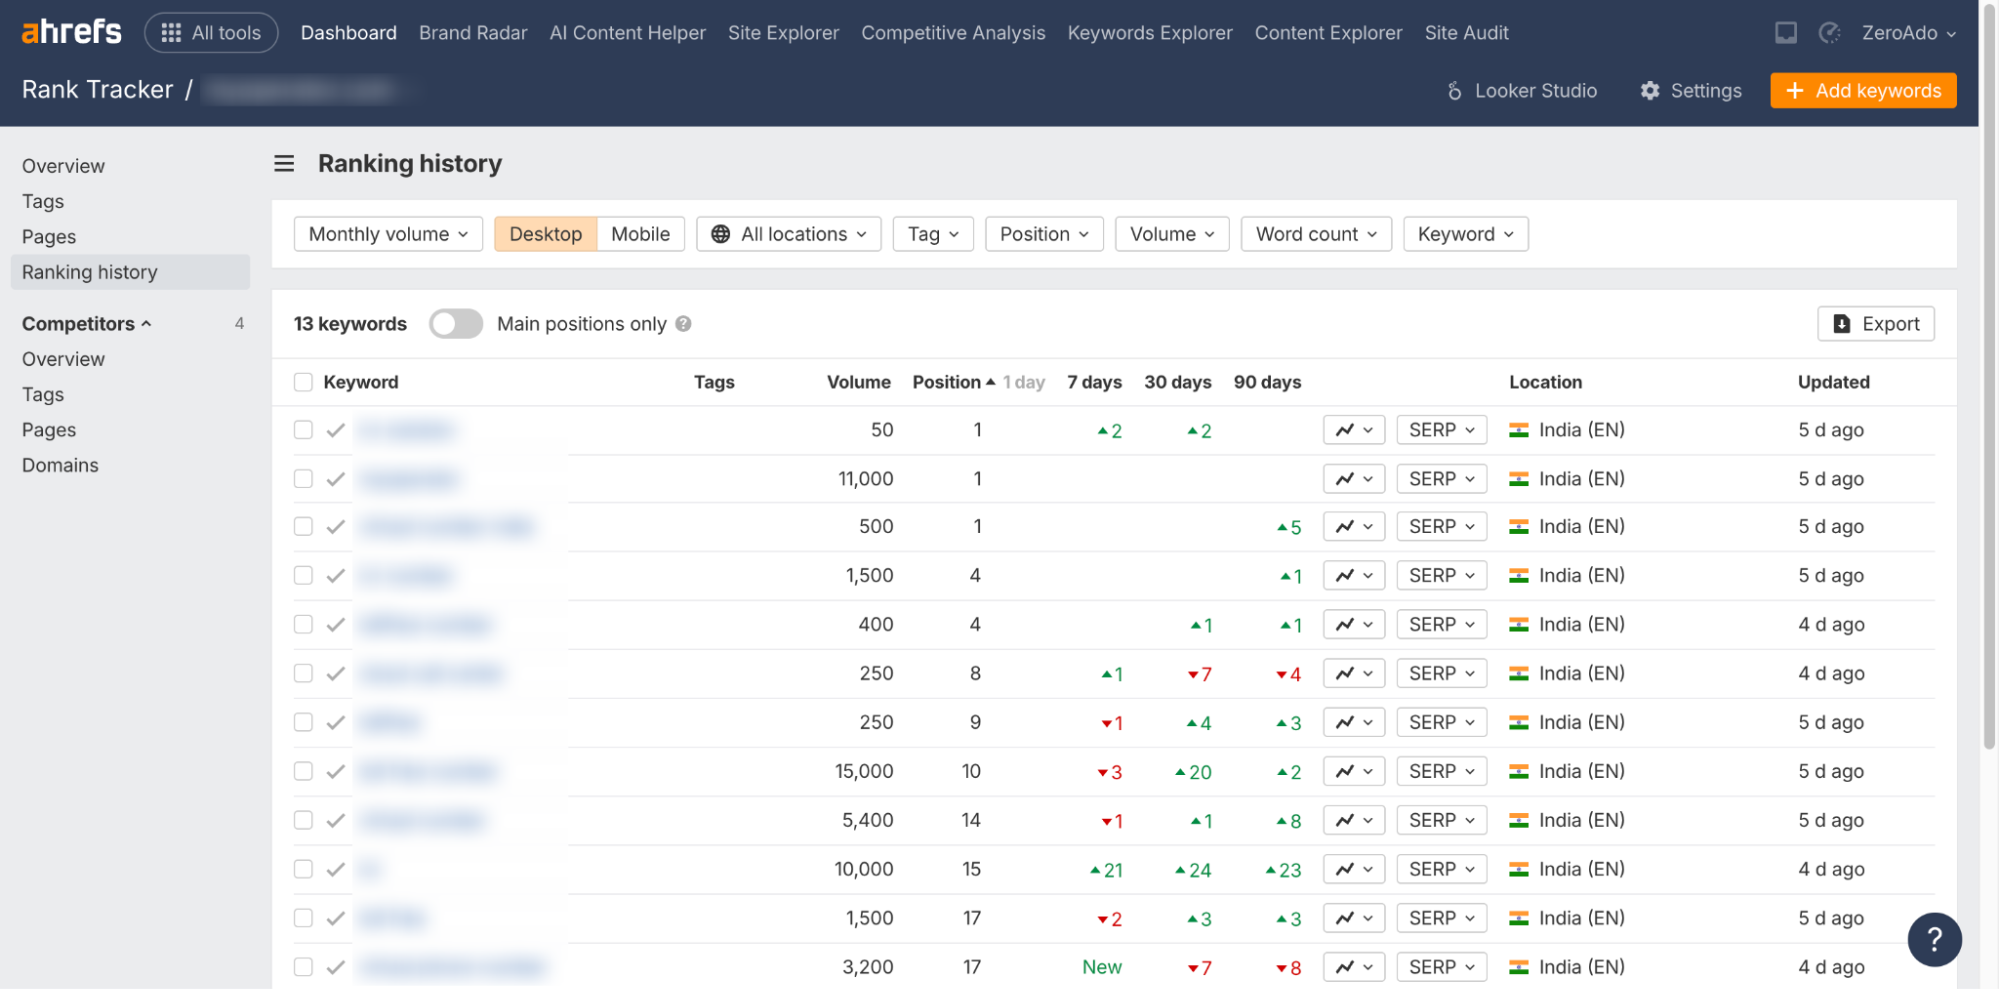This screenshot has width=1999, height=989.
Task: Open chart for the 10,000 volume row
Action: point(1354,869)
